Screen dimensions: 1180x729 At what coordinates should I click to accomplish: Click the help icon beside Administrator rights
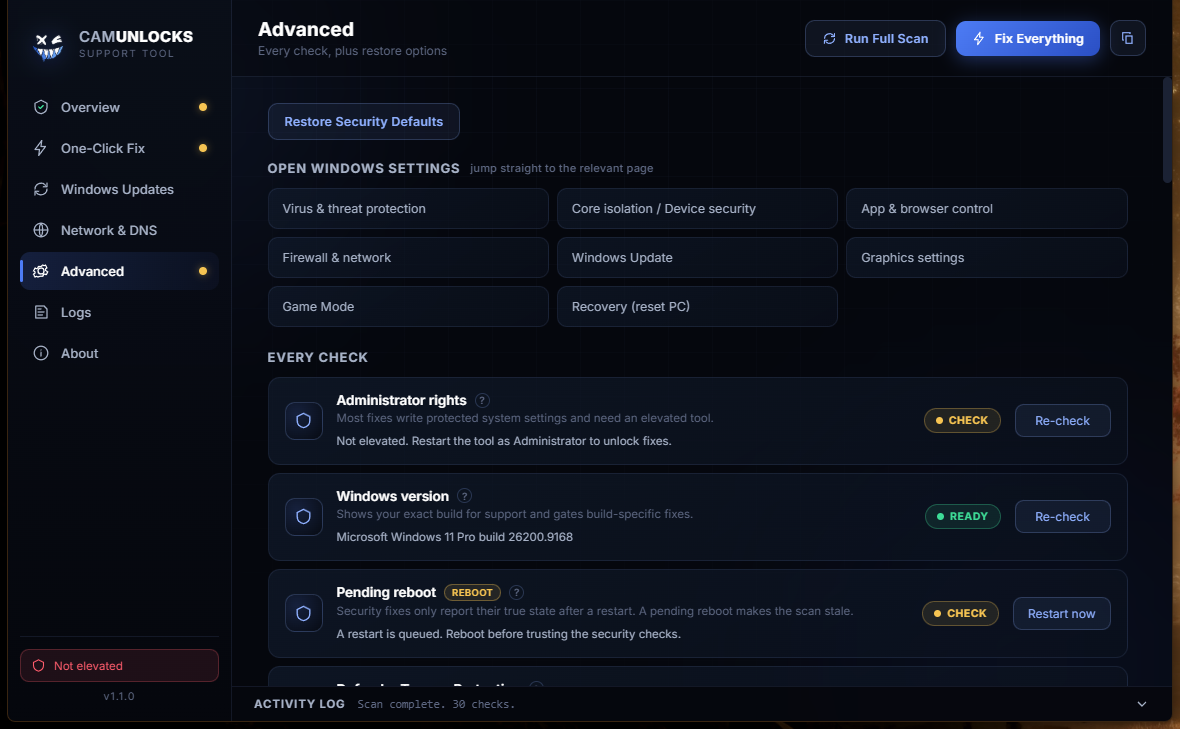482,400
